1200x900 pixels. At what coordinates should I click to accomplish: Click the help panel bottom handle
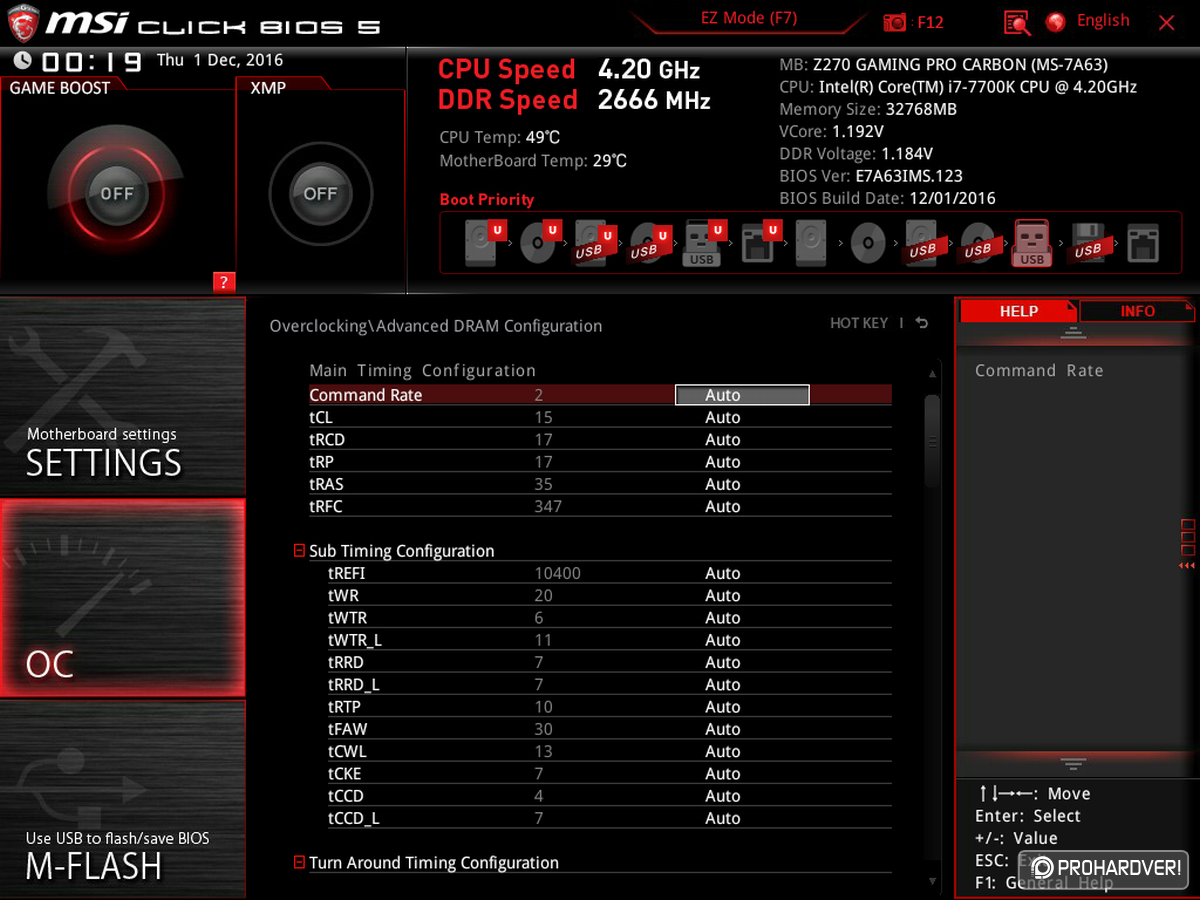coord(1073,764)
